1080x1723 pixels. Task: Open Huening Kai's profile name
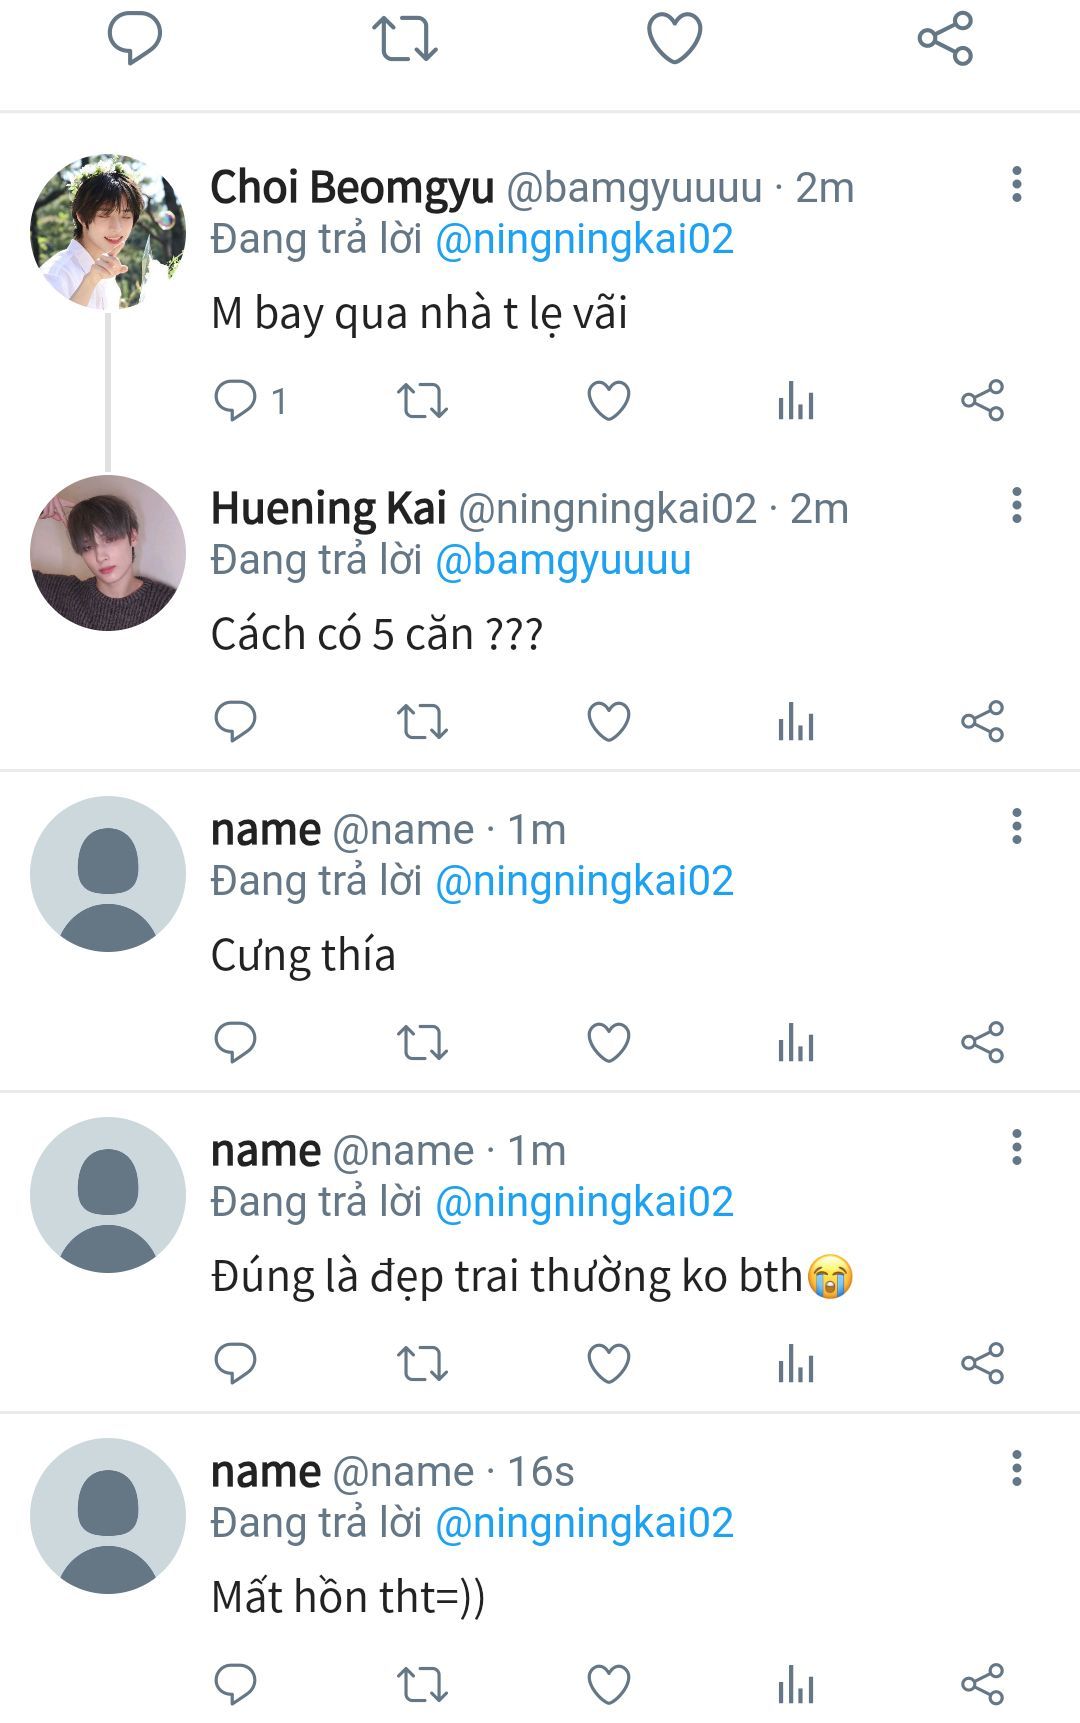click(x=328, y=508)
